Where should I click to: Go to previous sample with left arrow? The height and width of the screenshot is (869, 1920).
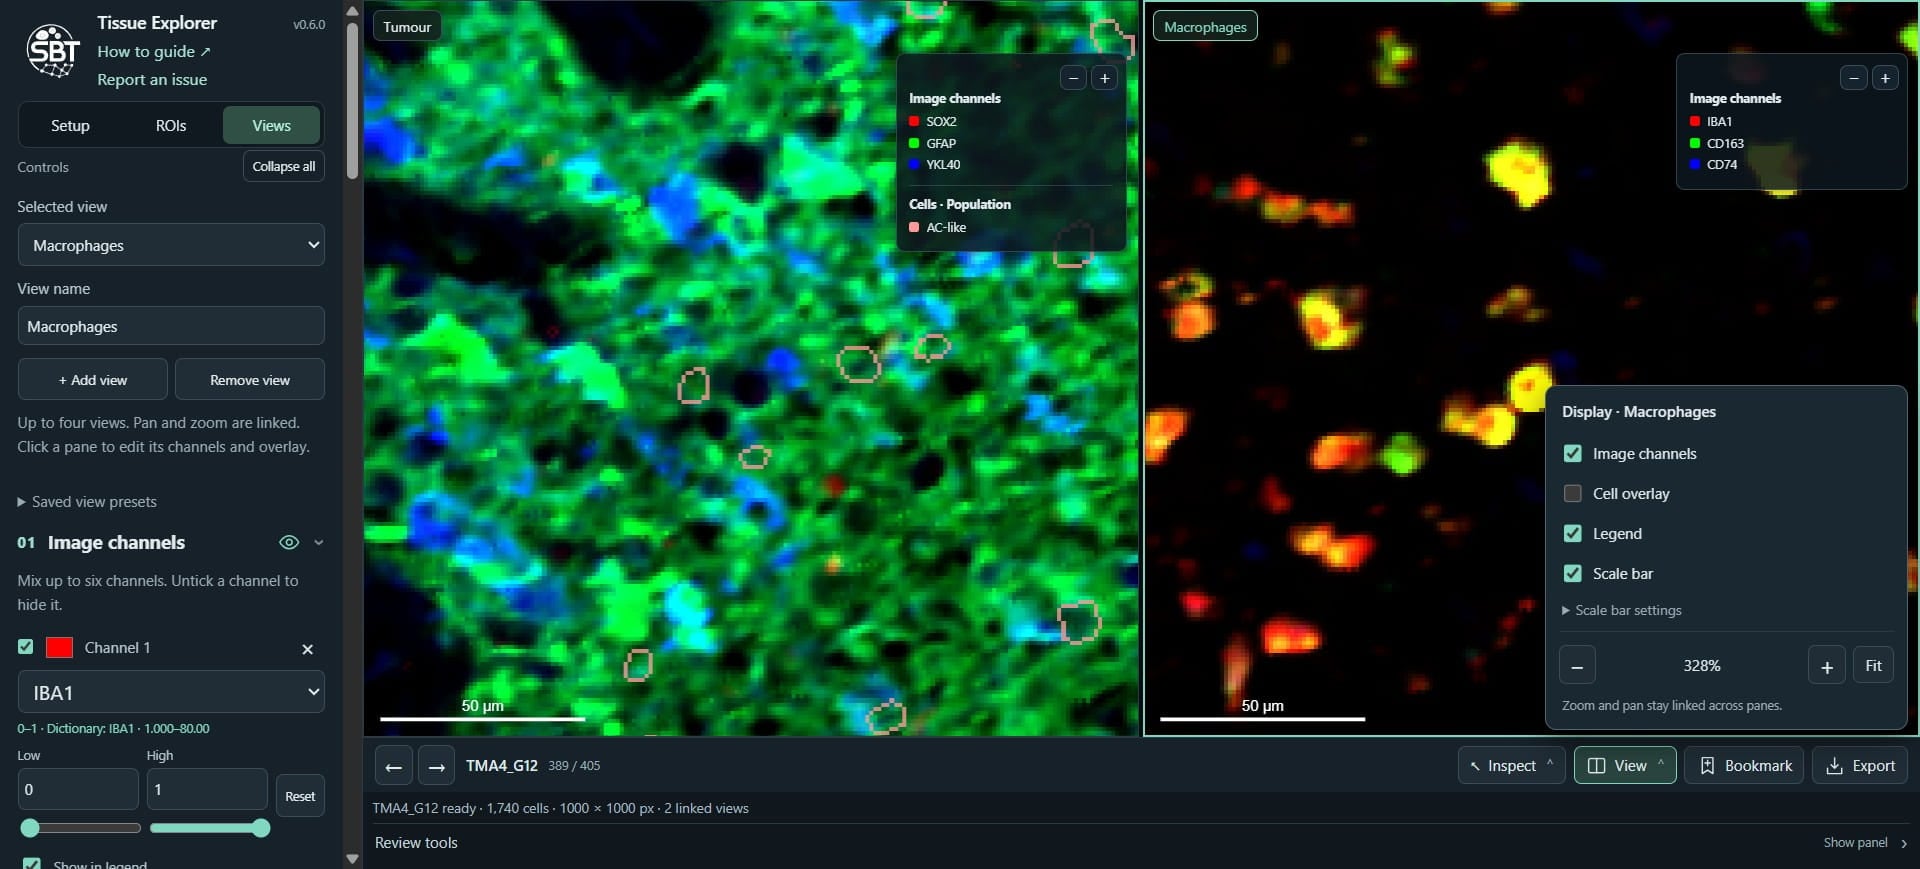(394, 766)
